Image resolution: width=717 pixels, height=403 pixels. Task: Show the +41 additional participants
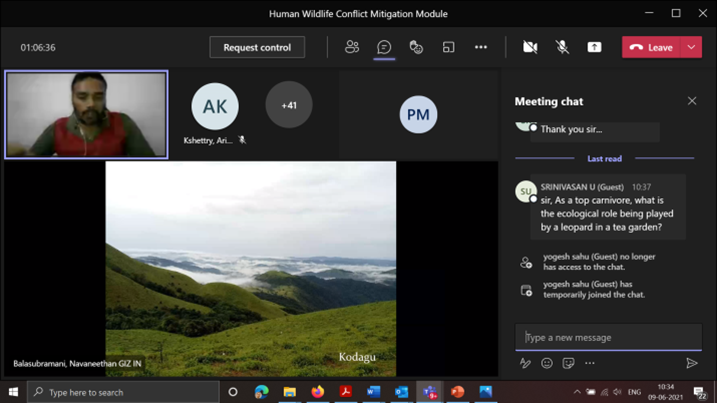[x=289, y=105]
